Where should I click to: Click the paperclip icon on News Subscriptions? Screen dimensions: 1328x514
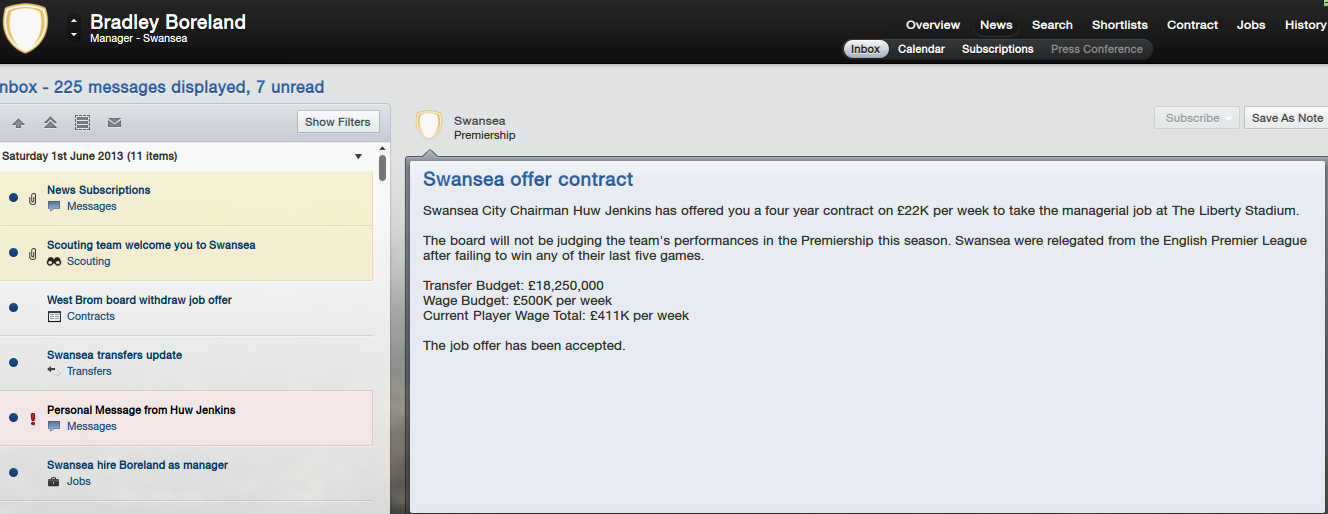click(32, 198)
